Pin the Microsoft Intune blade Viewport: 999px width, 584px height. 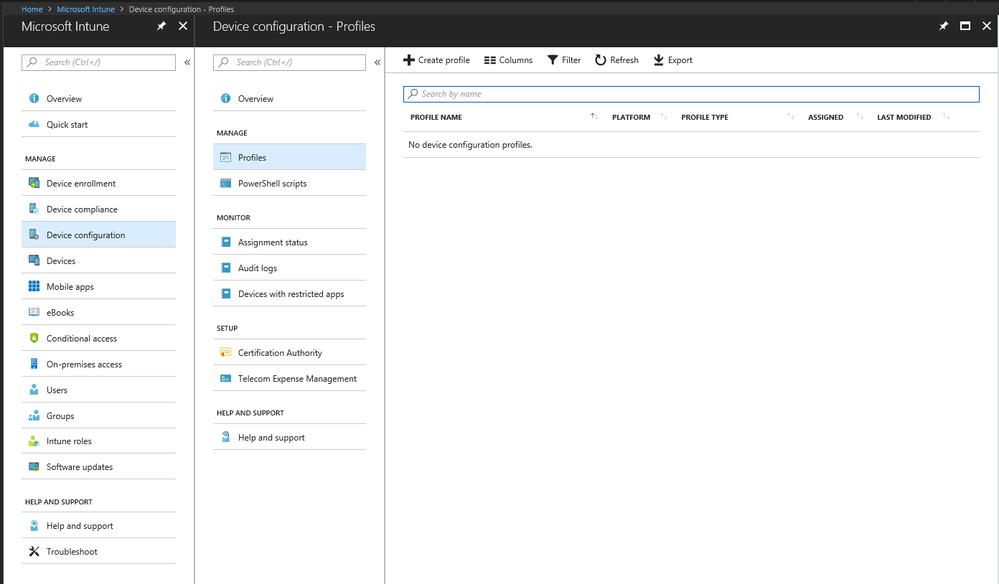[162, 26]
